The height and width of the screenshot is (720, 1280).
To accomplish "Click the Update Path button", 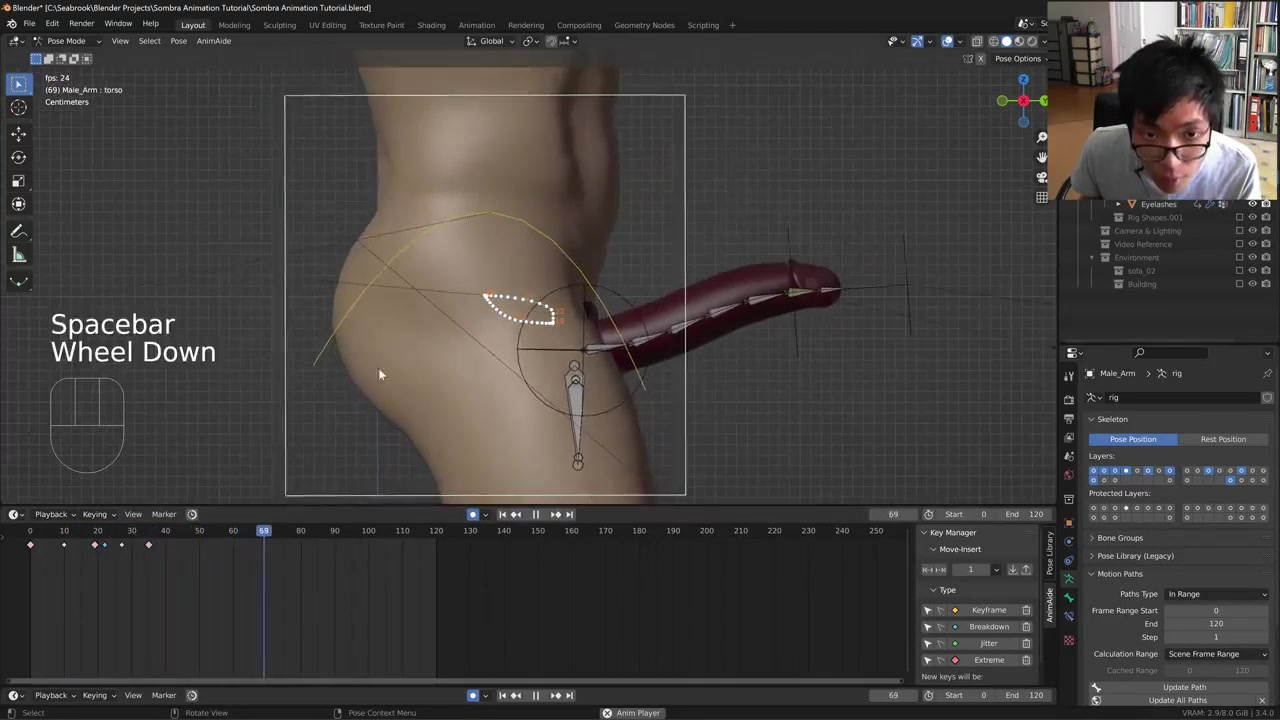I will point(1184,687).
